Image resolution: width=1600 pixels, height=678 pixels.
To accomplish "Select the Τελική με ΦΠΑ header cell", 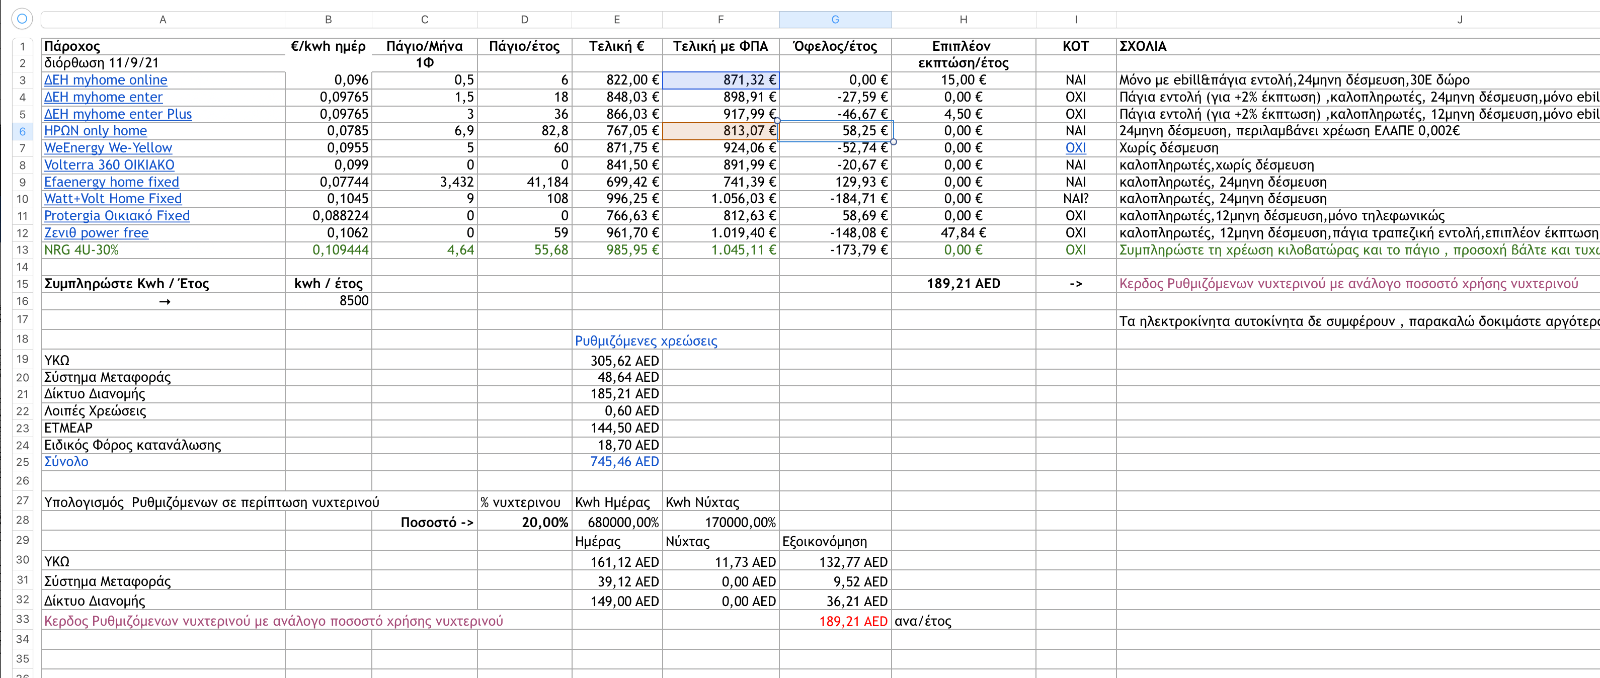I will pos(721,46).
